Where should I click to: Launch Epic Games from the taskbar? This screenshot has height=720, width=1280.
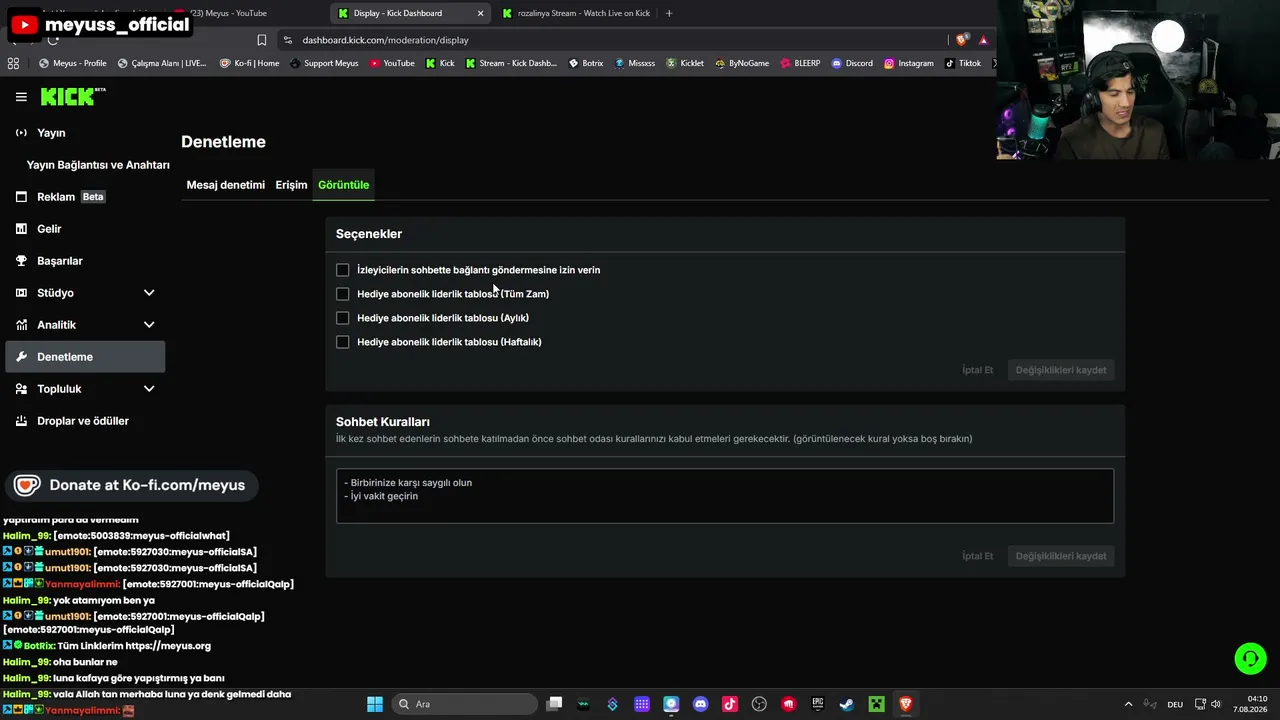click(x=818, y=704)
